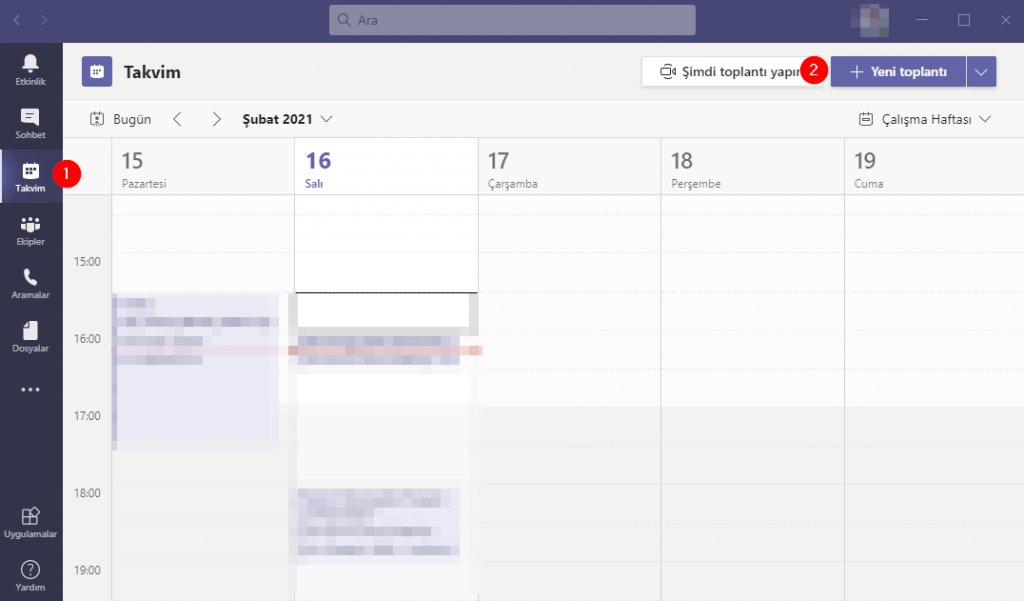
Task: Go to the next week arrow
Action: click(216, 119)
